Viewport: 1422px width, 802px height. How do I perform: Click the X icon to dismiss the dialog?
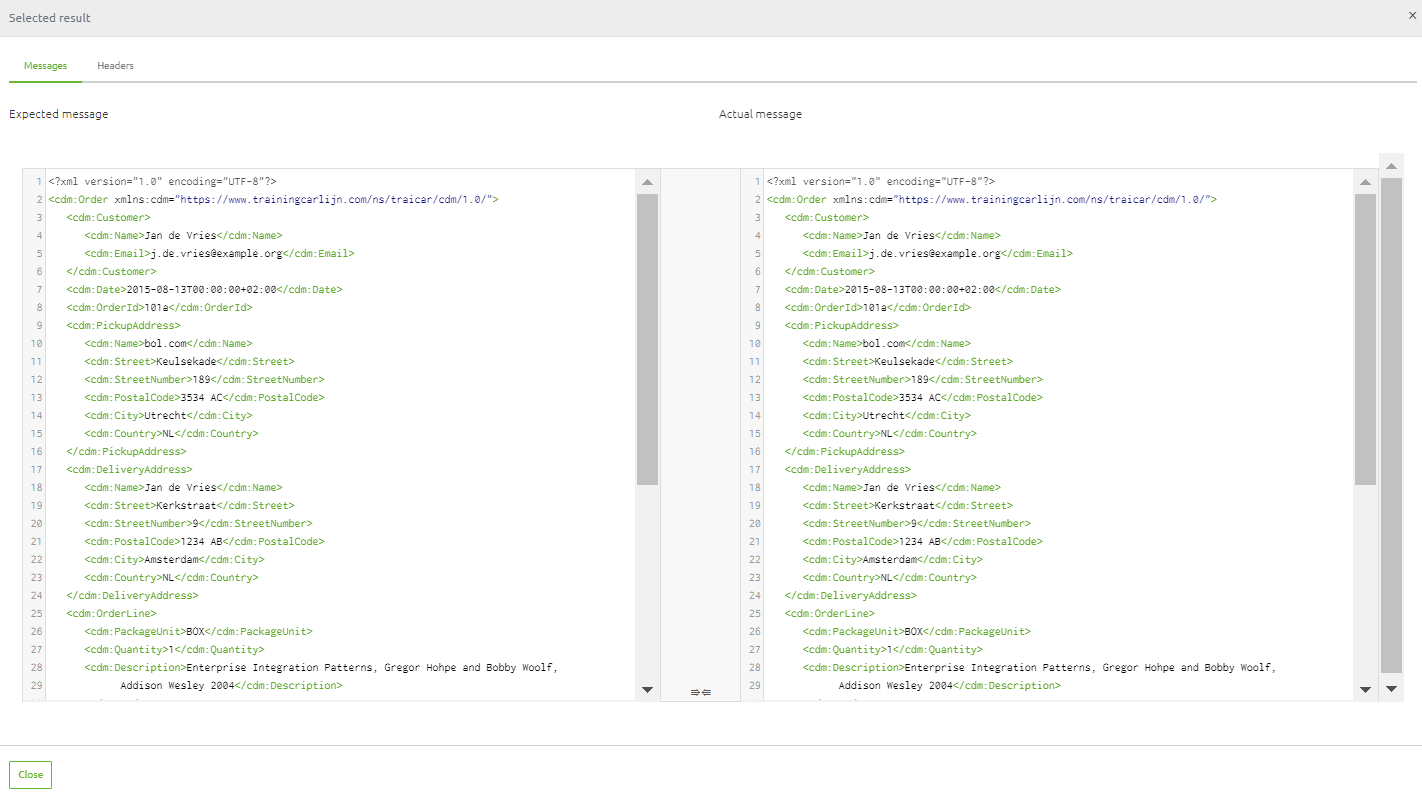coord(1411,17)
